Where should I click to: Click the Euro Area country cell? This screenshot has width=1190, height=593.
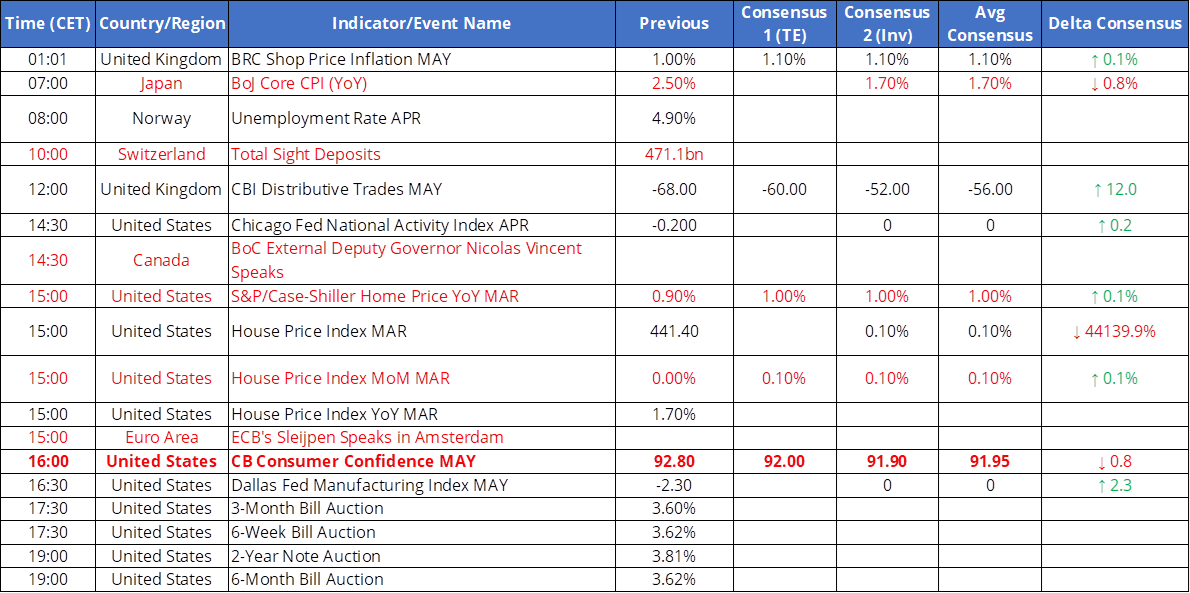(162, 437)
